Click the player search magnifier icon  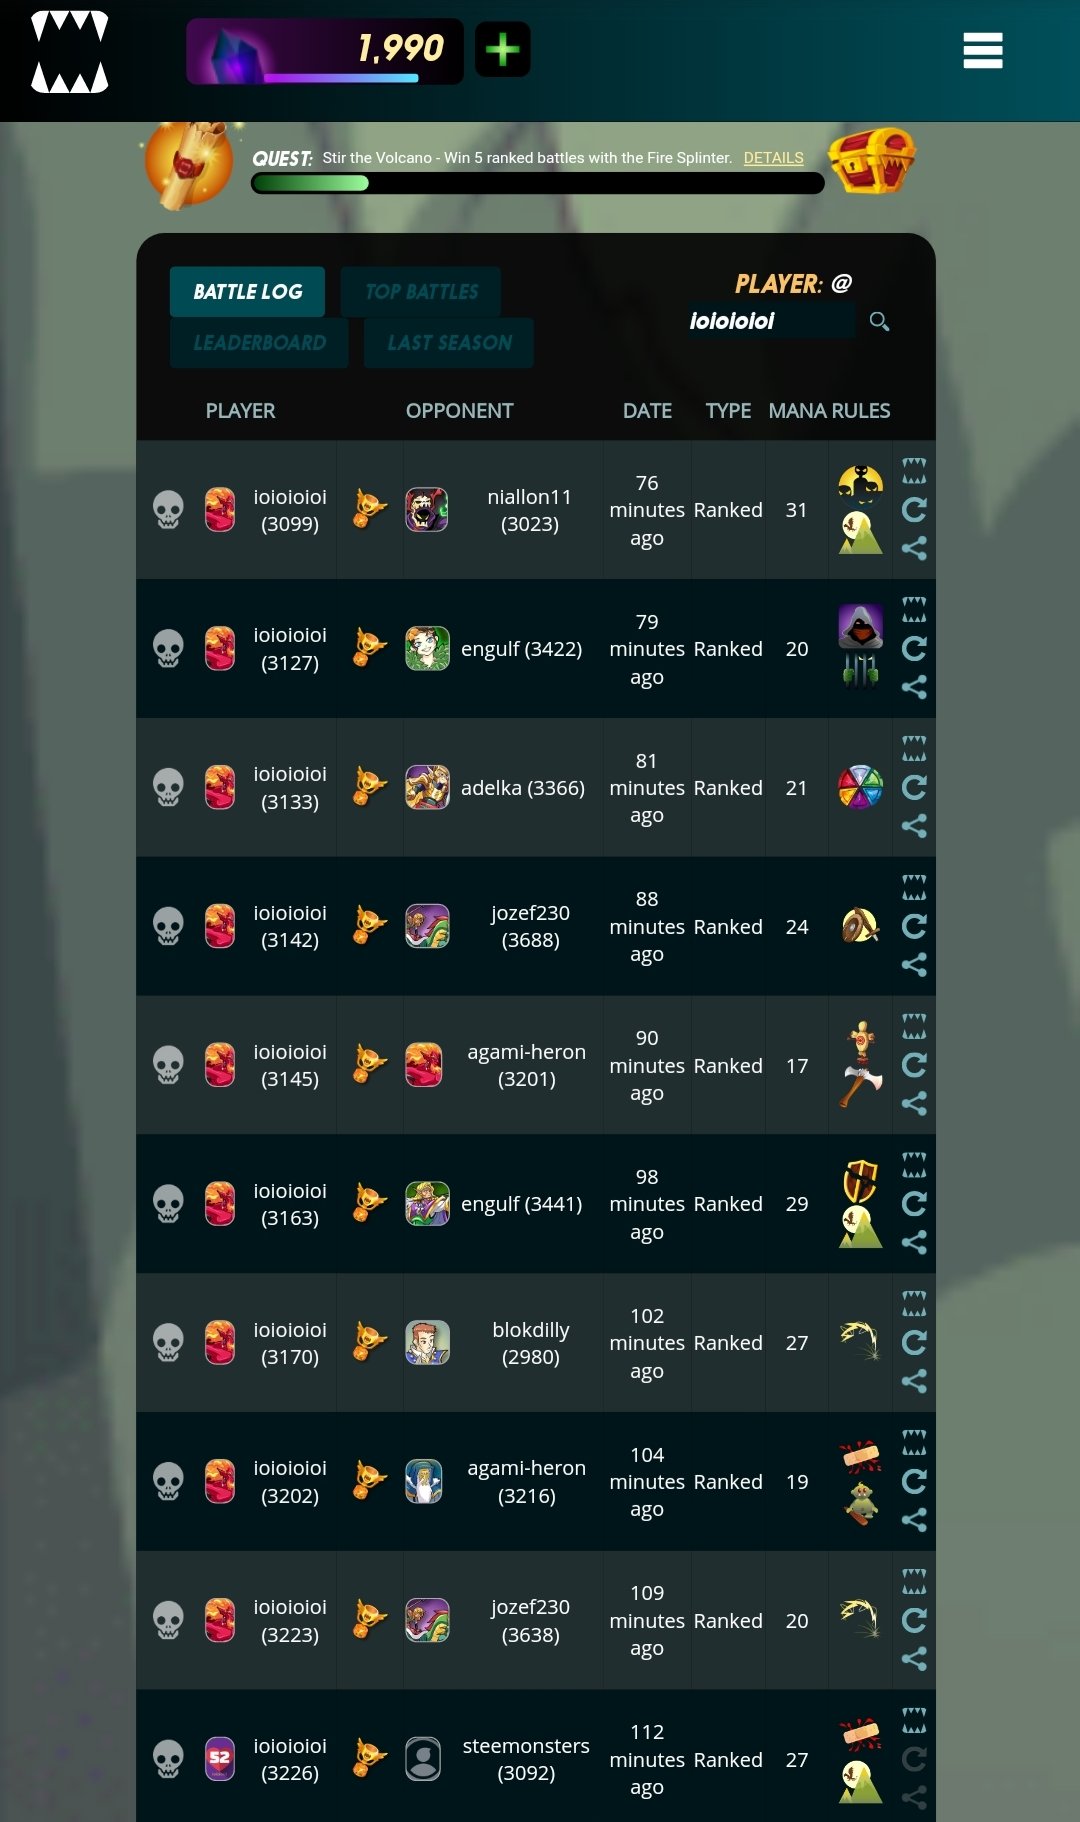click(x=879, y=321)
